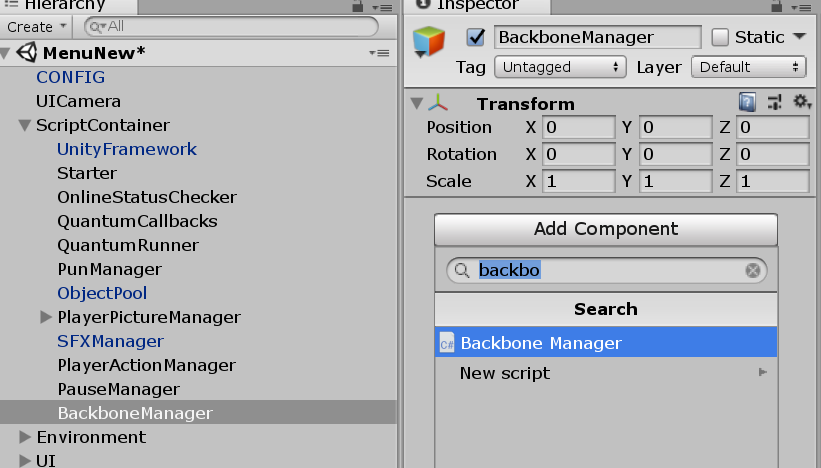Click the C# script icon for Backbone Manager
821x468 pixels.
[x=447, y=343]
